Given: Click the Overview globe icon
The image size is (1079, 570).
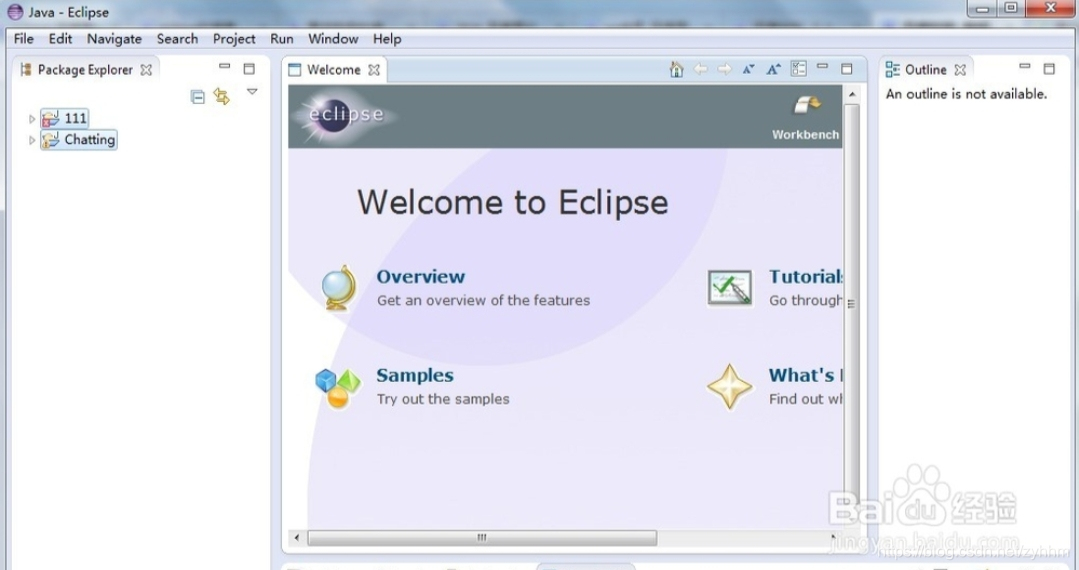Looking at the screenshot, I should tap(339, 288).
